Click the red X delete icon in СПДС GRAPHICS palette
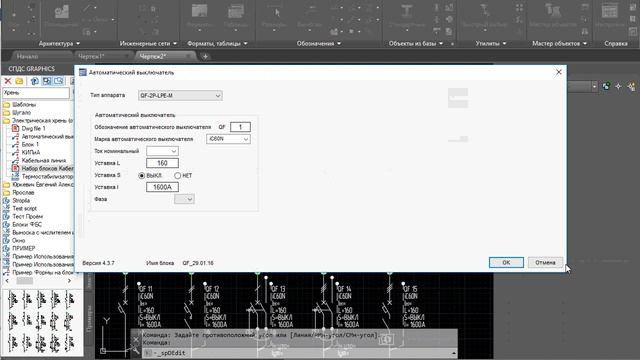This screenshot has width=640, height=360. click(7, 81)
